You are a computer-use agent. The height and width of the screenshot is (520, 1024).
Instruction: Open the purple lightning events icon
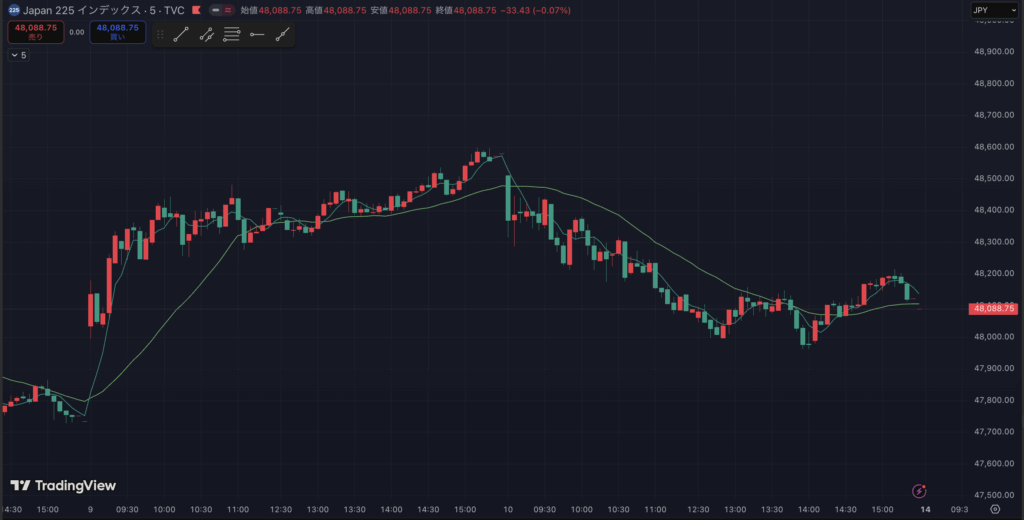click(x=919, y=491)
